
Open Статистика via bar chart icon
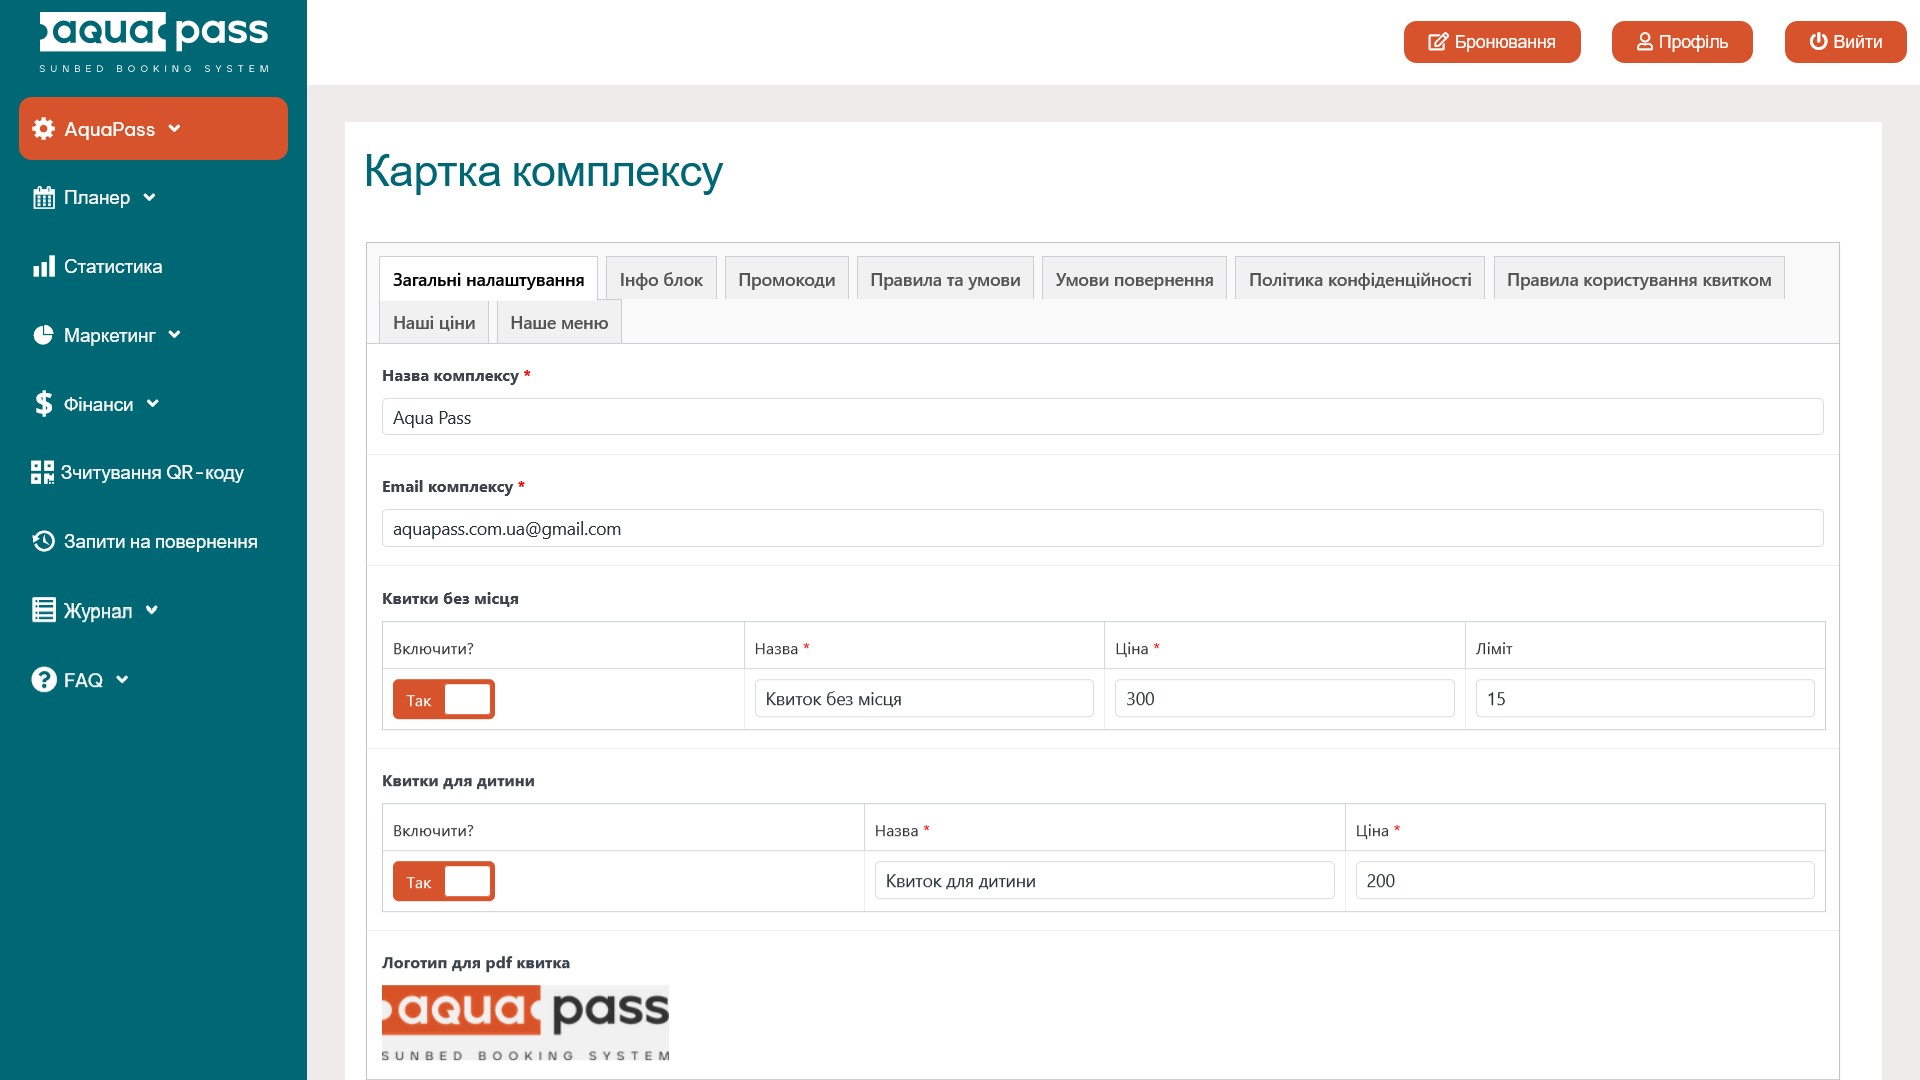pyautogui.click(x=43, y=267)
